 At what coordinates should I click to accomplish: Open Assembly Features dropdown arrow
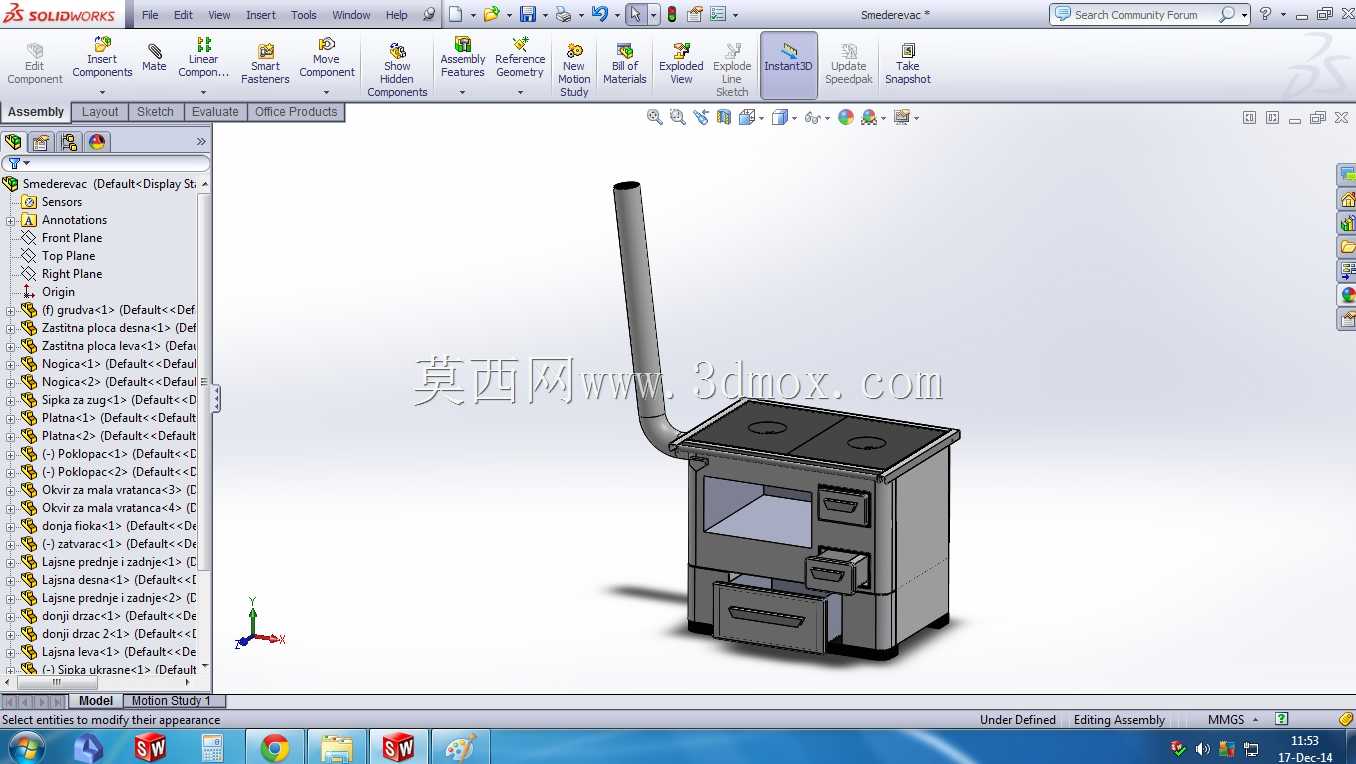coord(462,92)
